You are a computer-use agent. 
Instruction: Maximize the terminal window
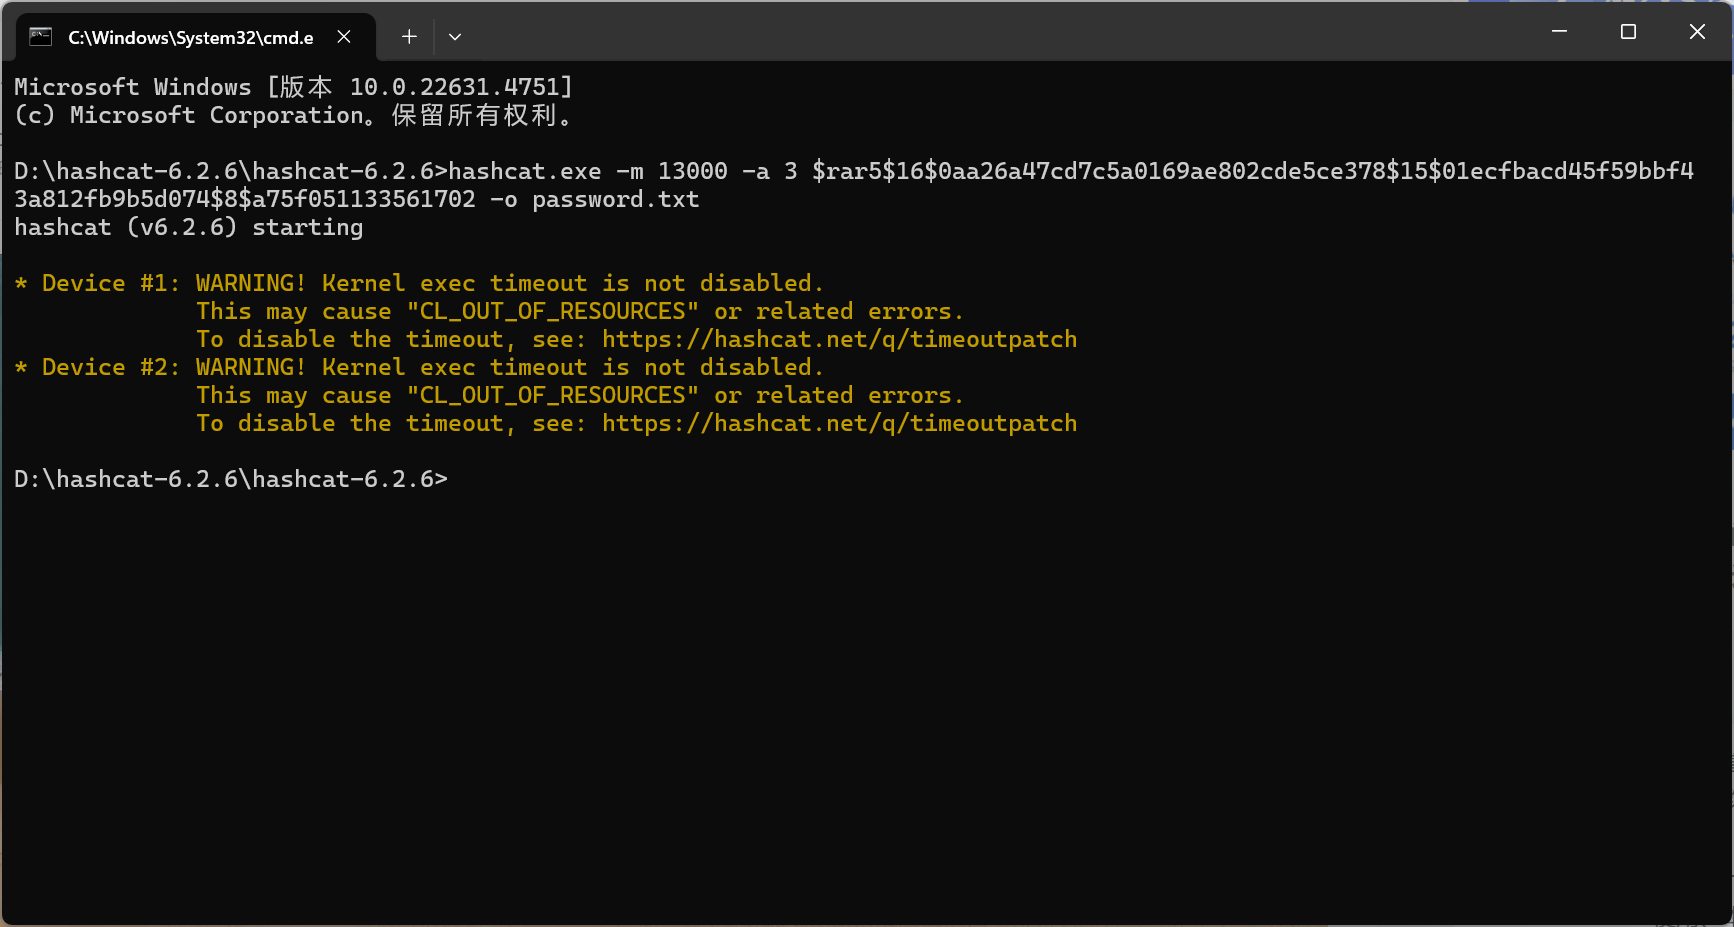1628,32
